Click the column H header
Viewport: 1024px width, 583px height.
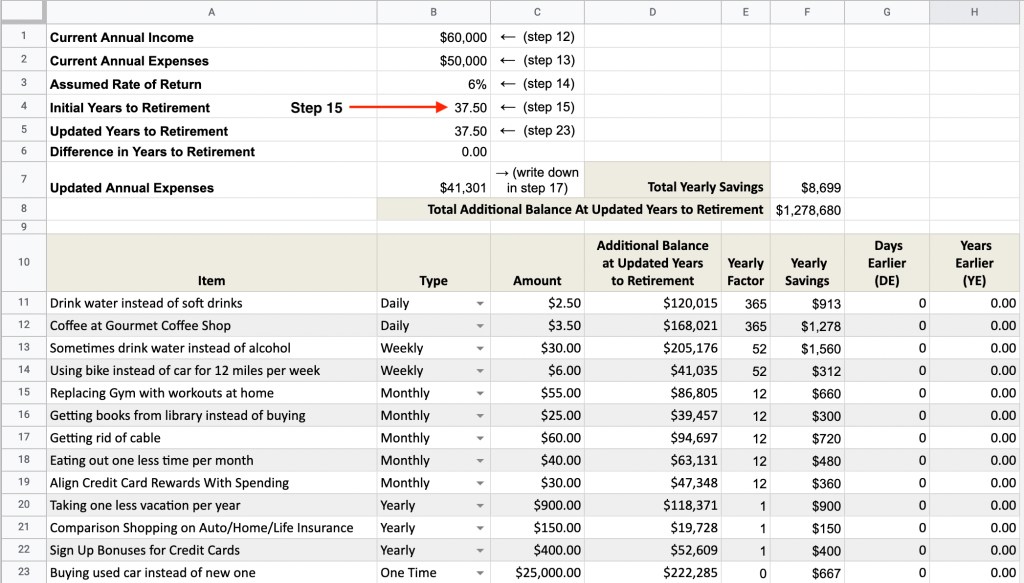coord(975,12)
